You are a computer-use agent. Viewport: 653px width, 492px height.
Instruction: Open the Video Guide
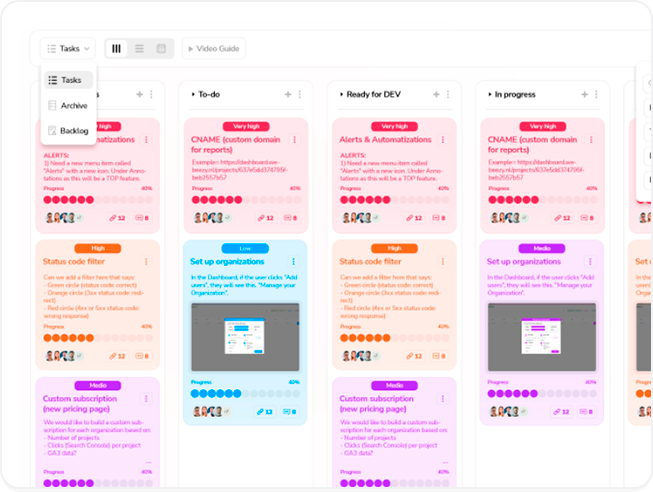(212, 48)
